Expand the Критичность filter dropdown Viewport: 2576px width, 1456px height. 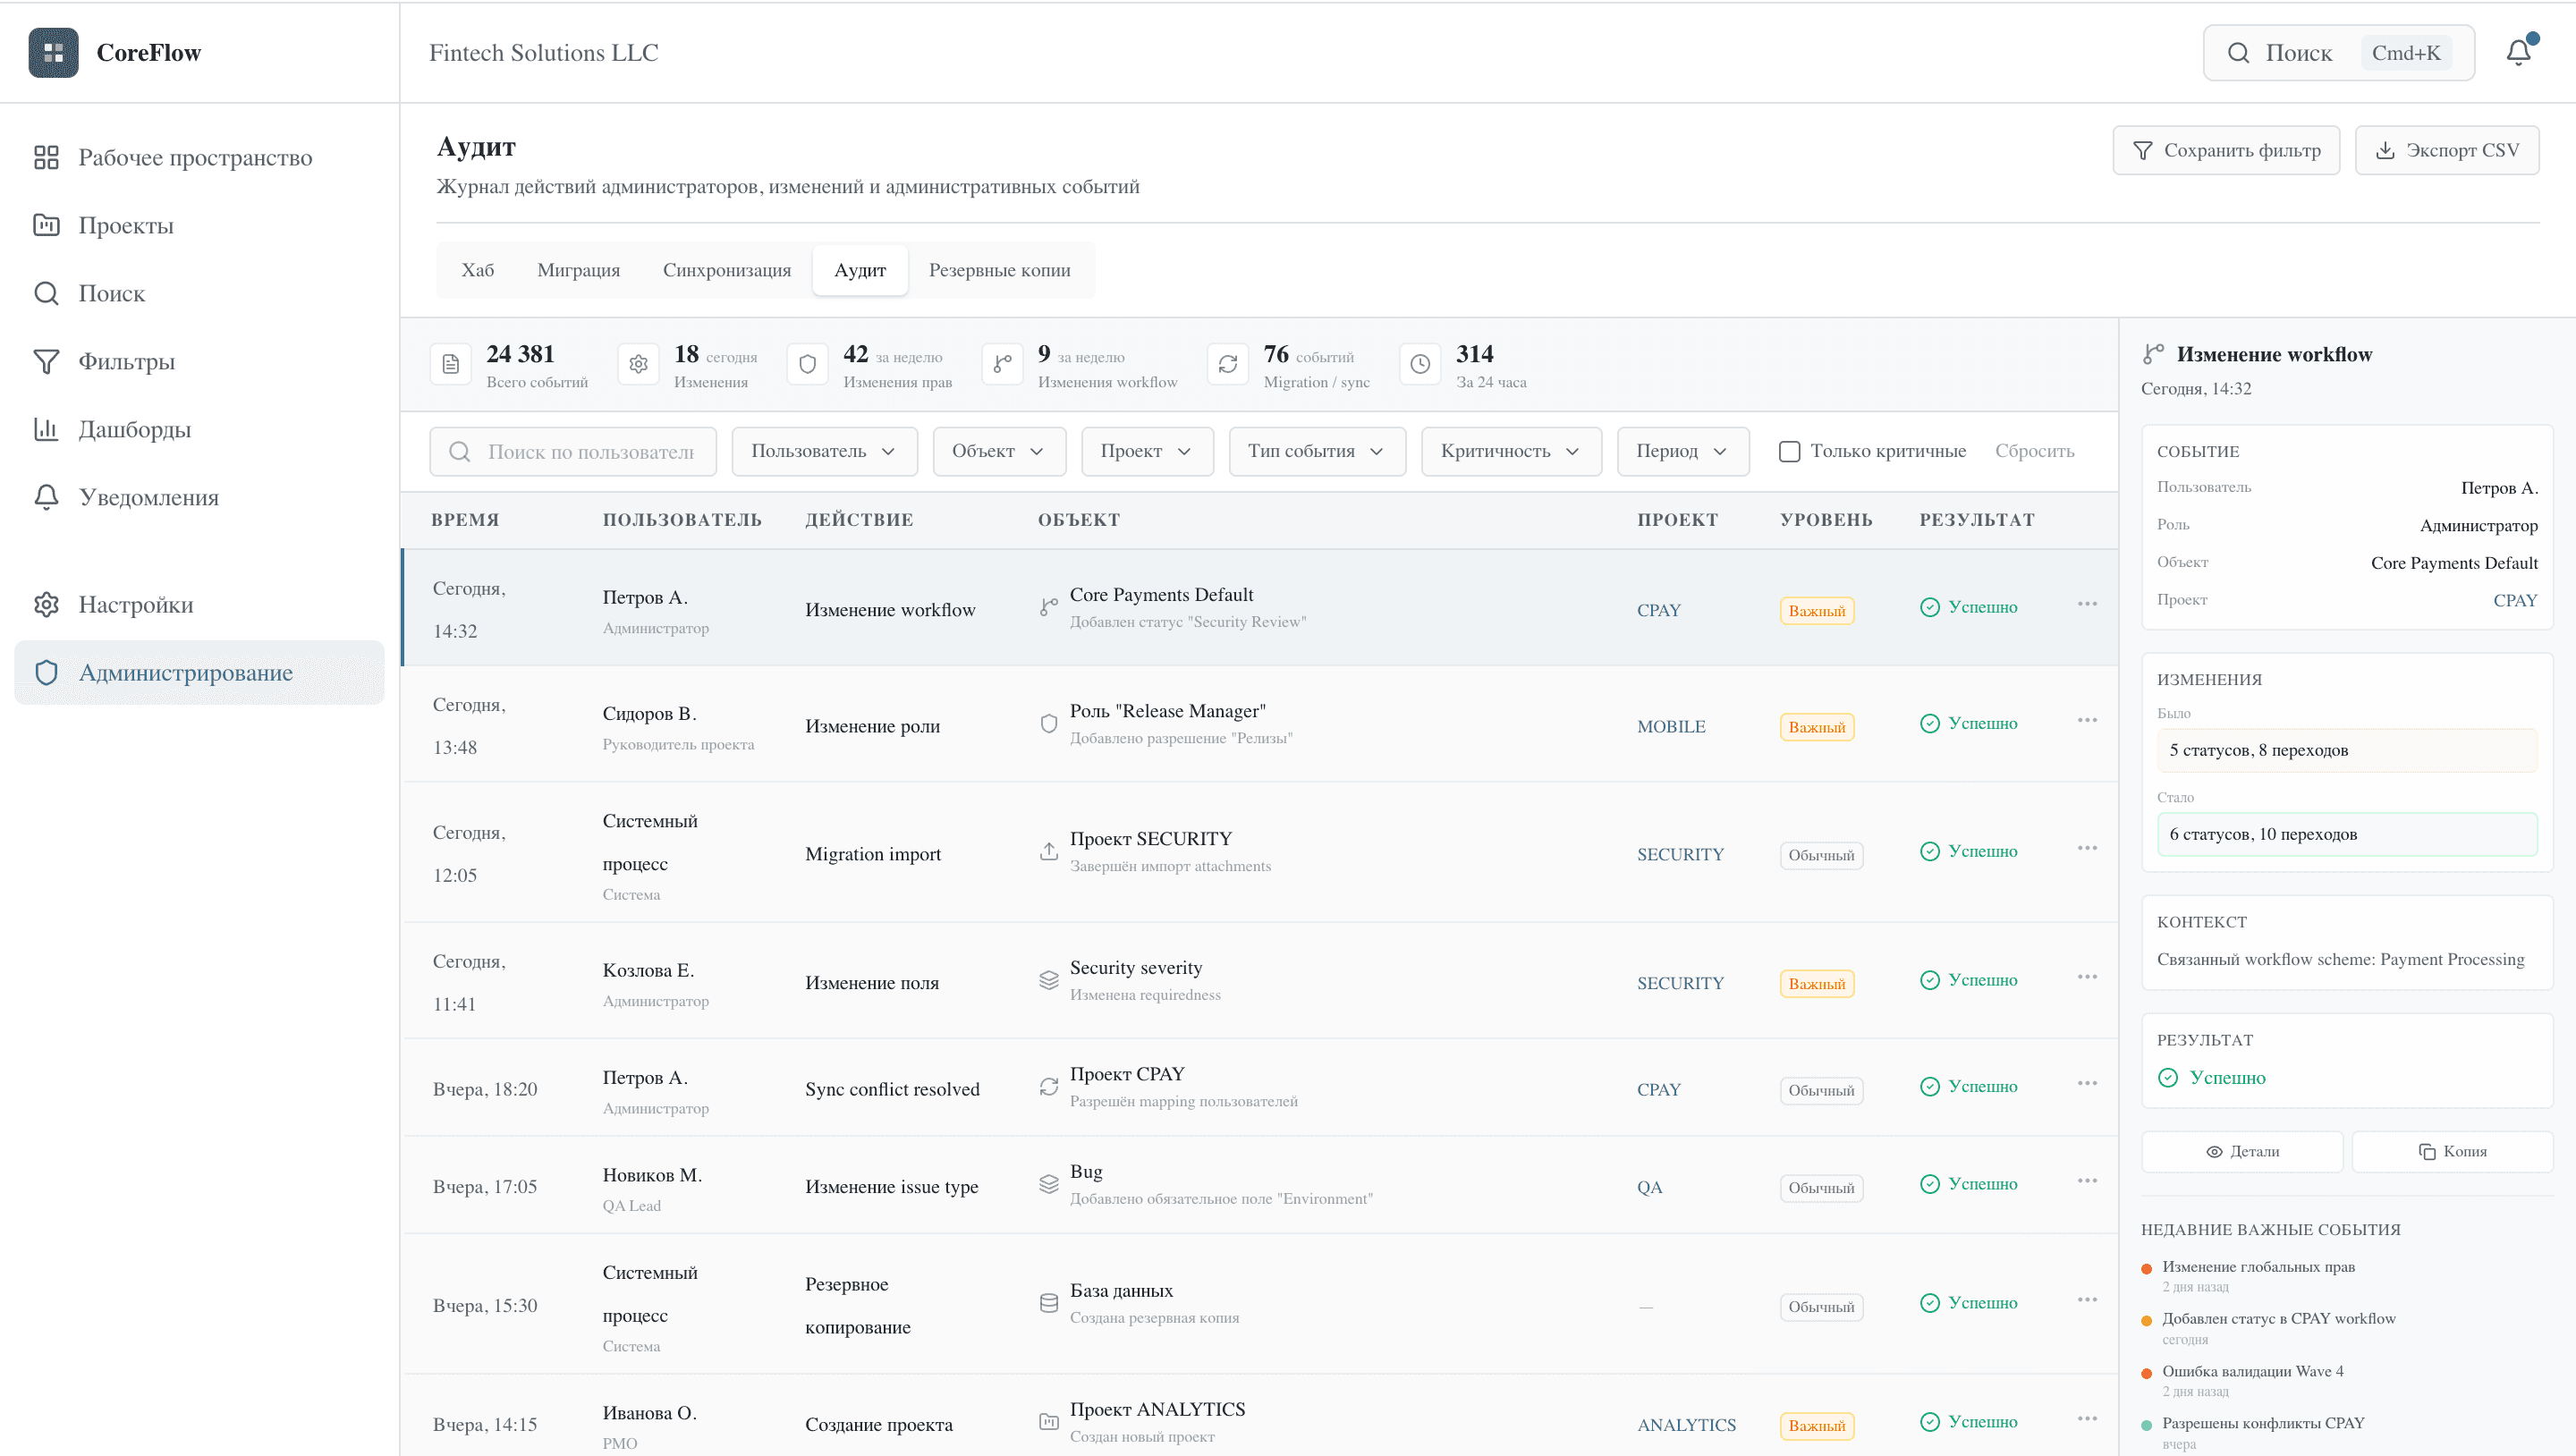tap(1510, 451)
